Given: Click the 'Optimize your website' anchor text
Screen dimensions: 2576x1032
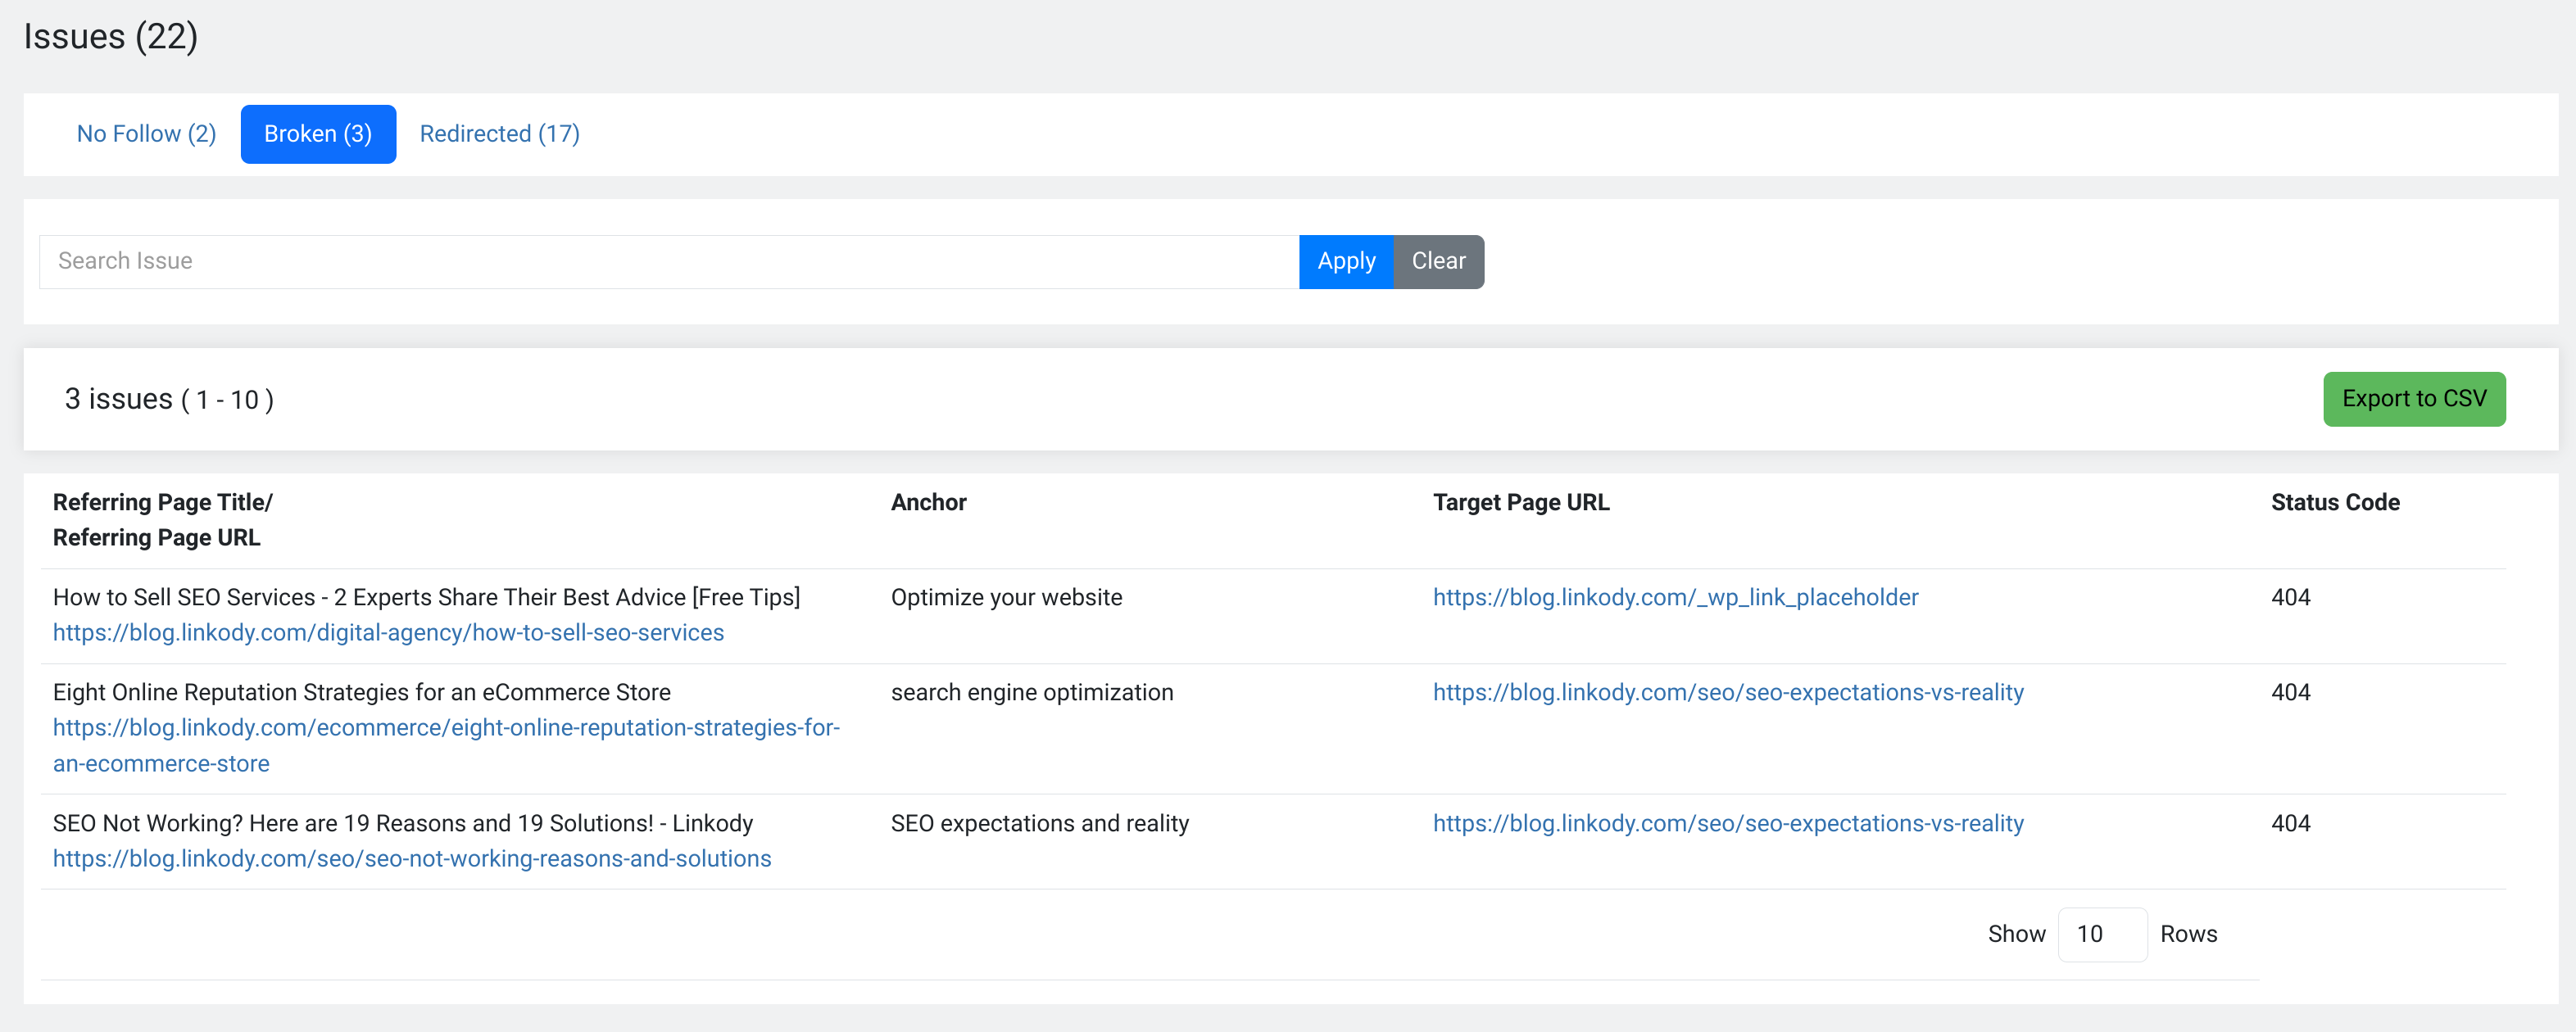Looking at the screenshot, I should 1006,598.
